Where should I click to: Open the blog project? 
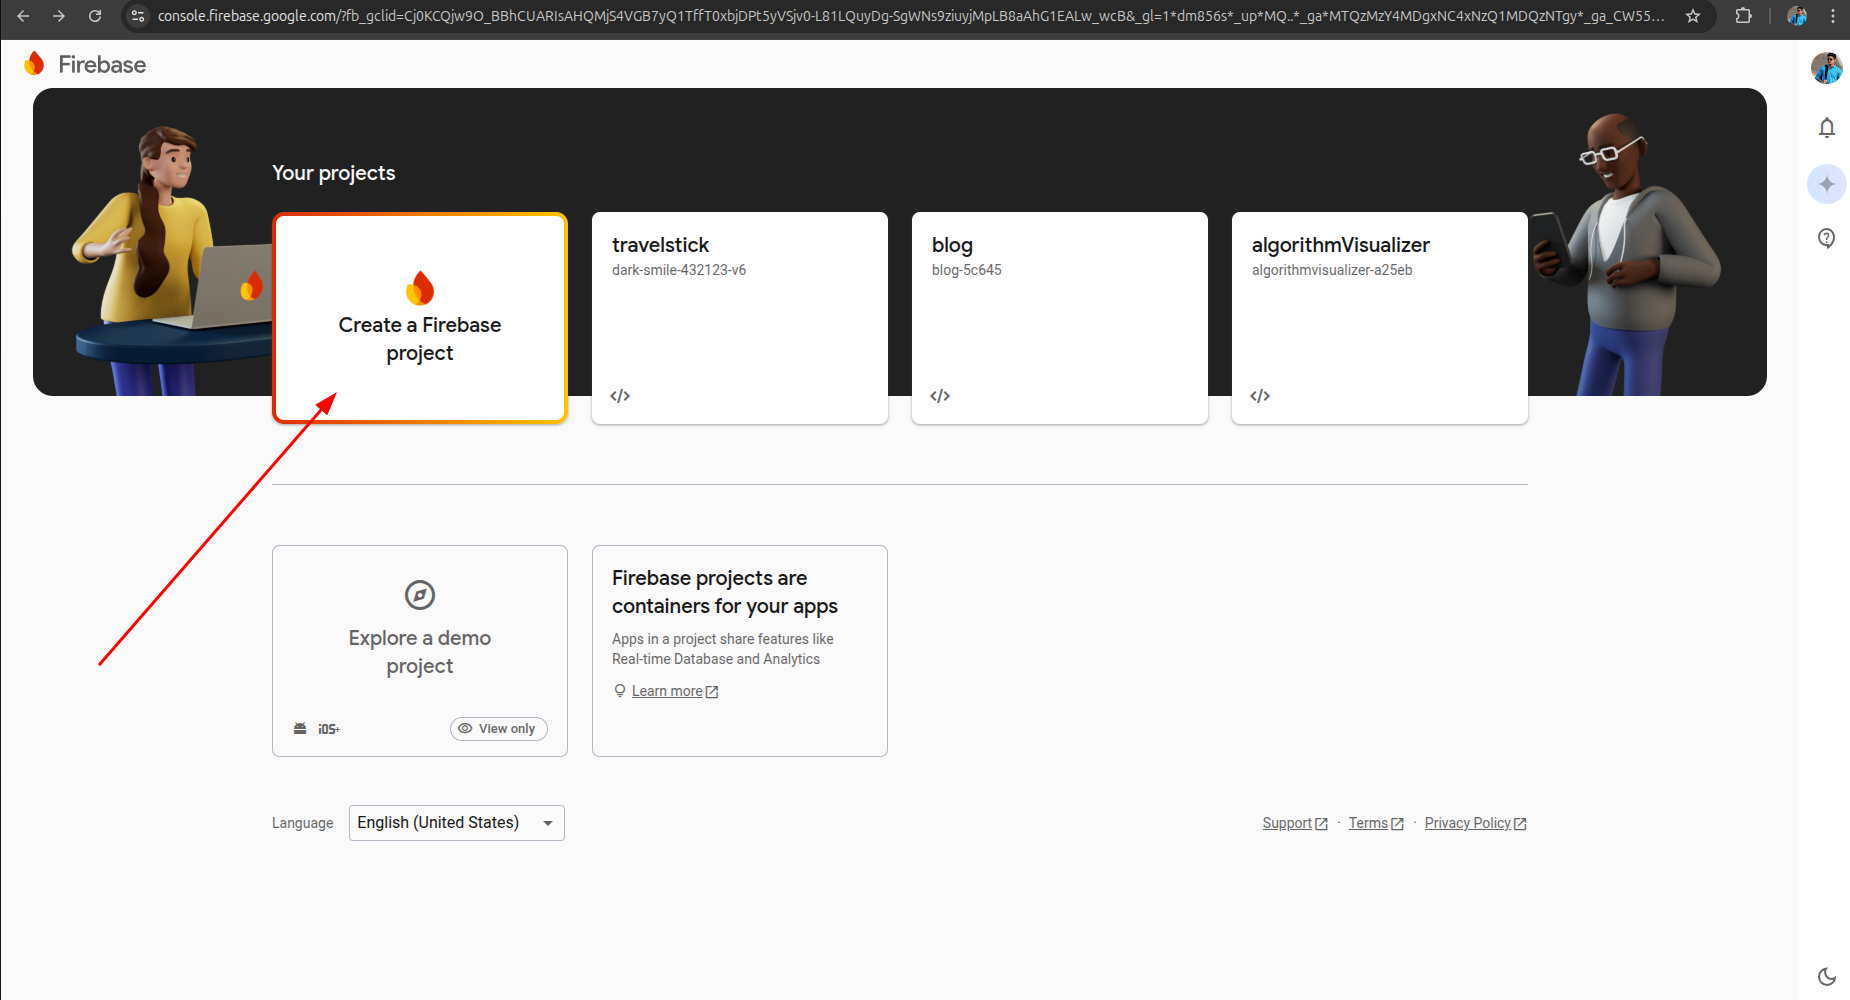pos(1060,318)
